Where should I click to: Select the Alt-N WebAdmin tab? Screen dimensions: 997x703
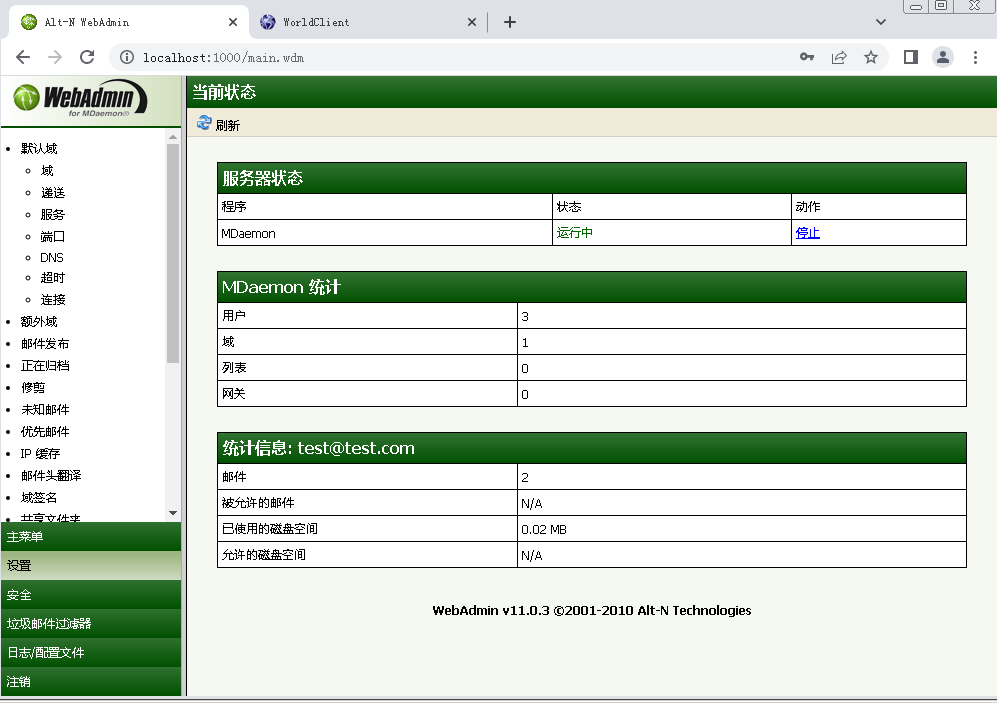[130, 22]
